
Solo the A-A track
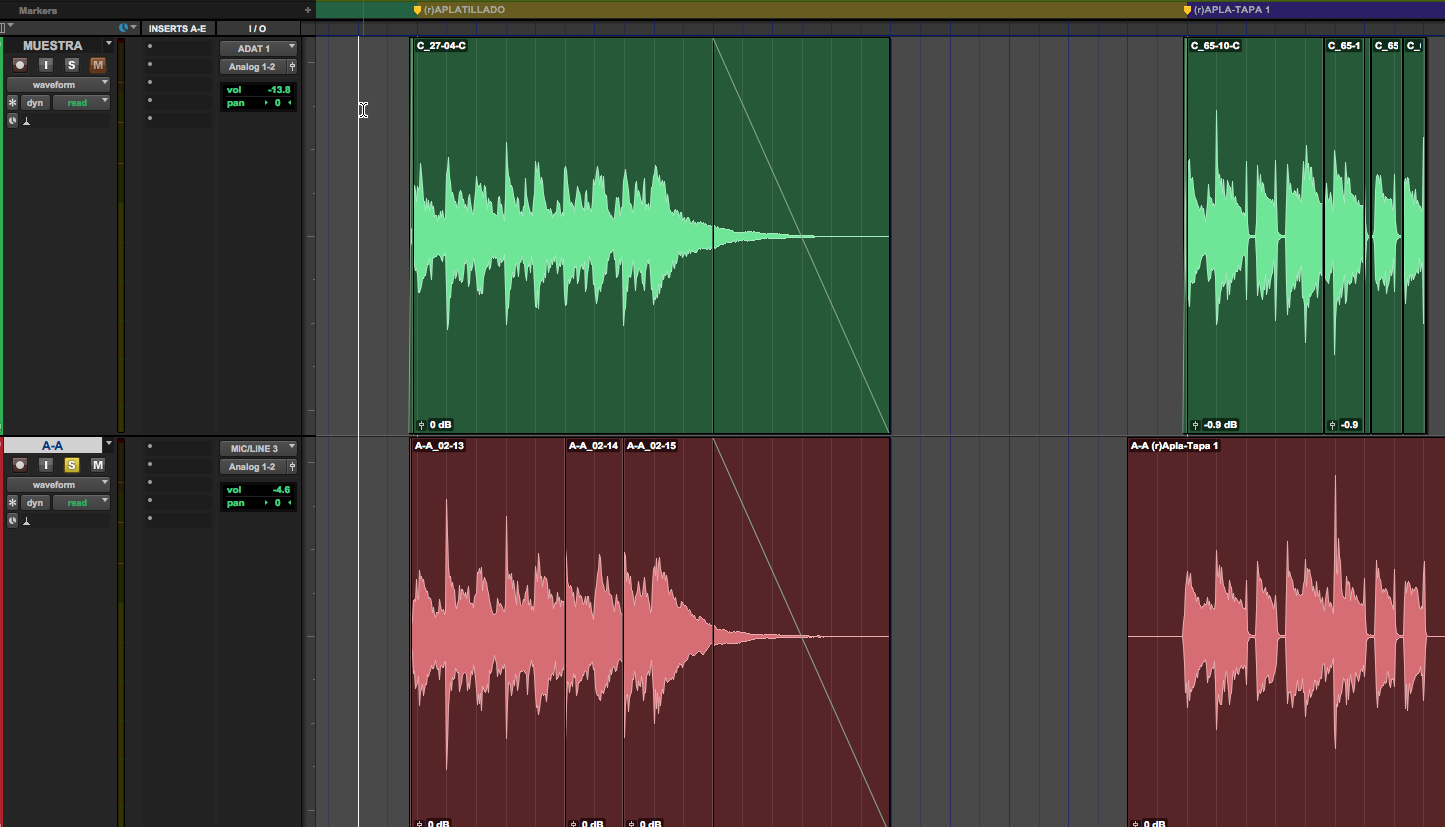click(x=71, y=464)
